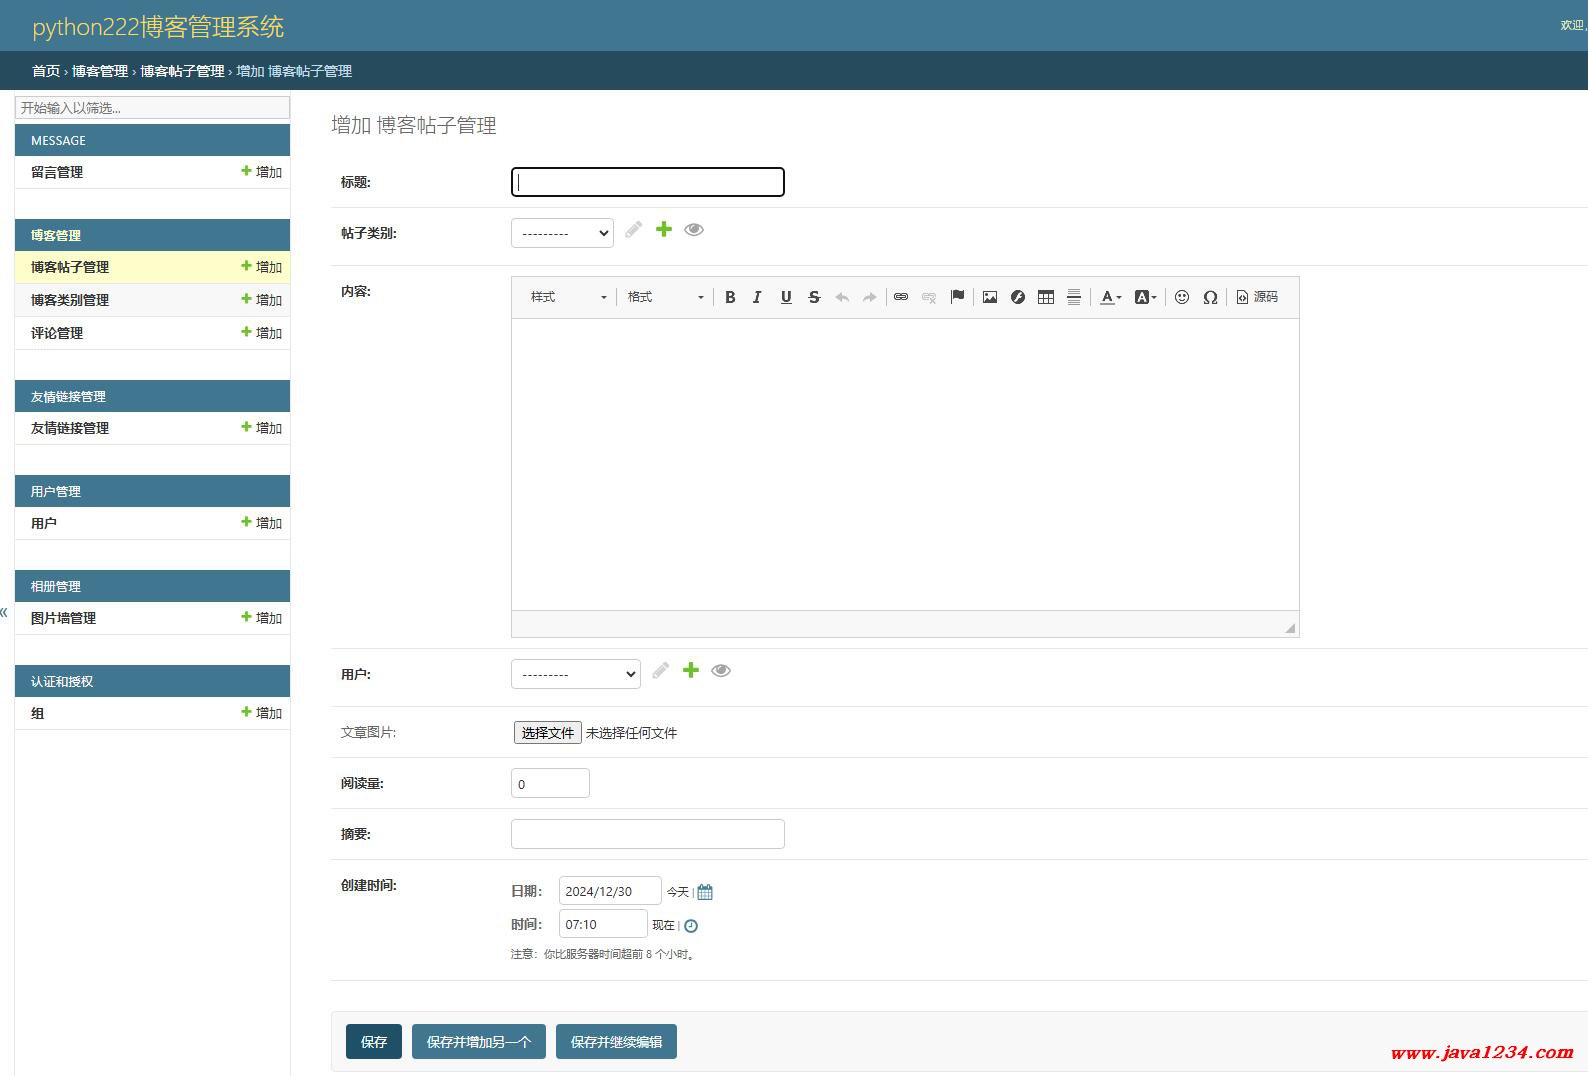Click the 现在 link for the time
This screenshot has height=1076, width=1588.
click(663, 926)
